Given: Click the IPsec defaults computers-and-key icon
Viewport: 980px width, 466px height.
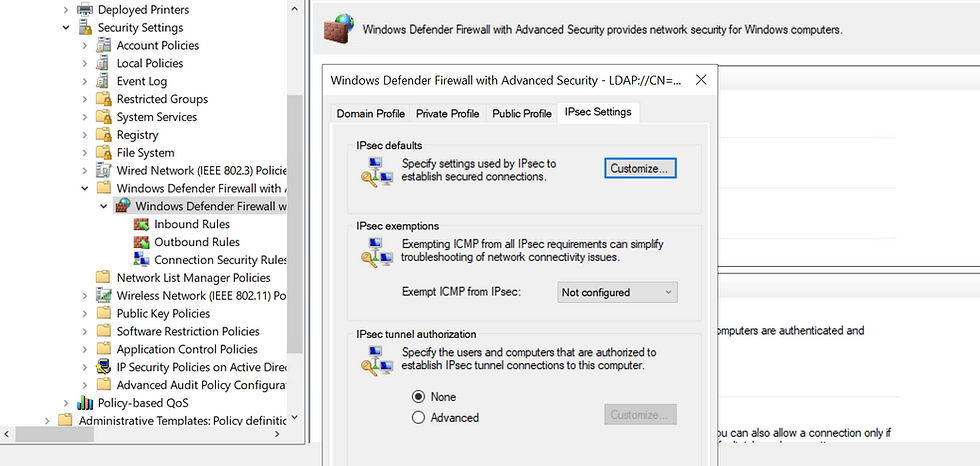Looking at the screenshot, I should point(376,172).
